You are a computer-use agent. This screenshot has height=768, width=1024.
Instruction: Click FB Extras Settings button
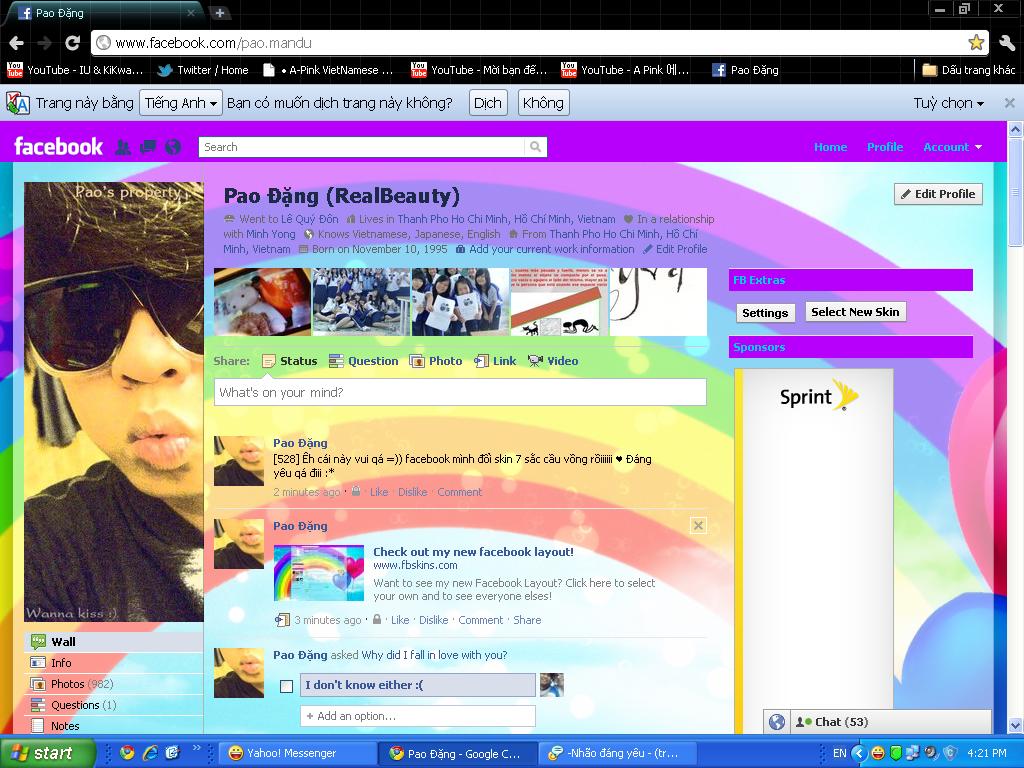765,313
